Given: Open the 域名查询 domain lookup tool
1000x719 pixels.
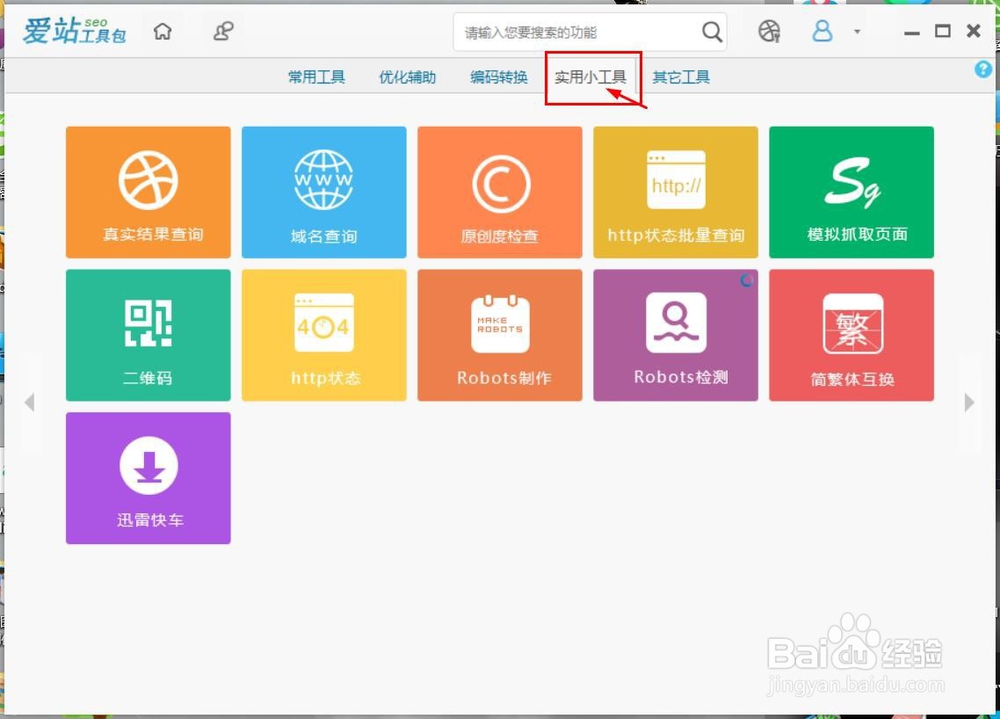Looking at the screenshot, I should [324, 191].
